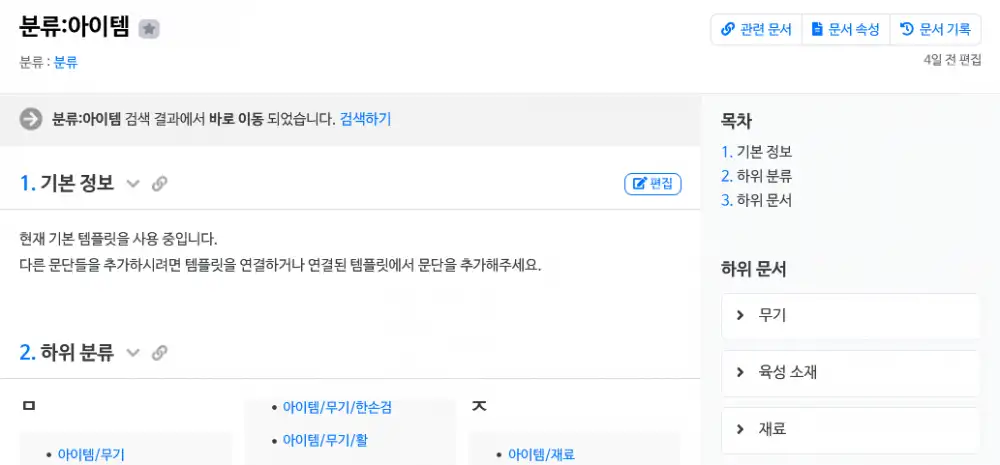Collapse the 하위 분류 section chevron

(133, 353)
